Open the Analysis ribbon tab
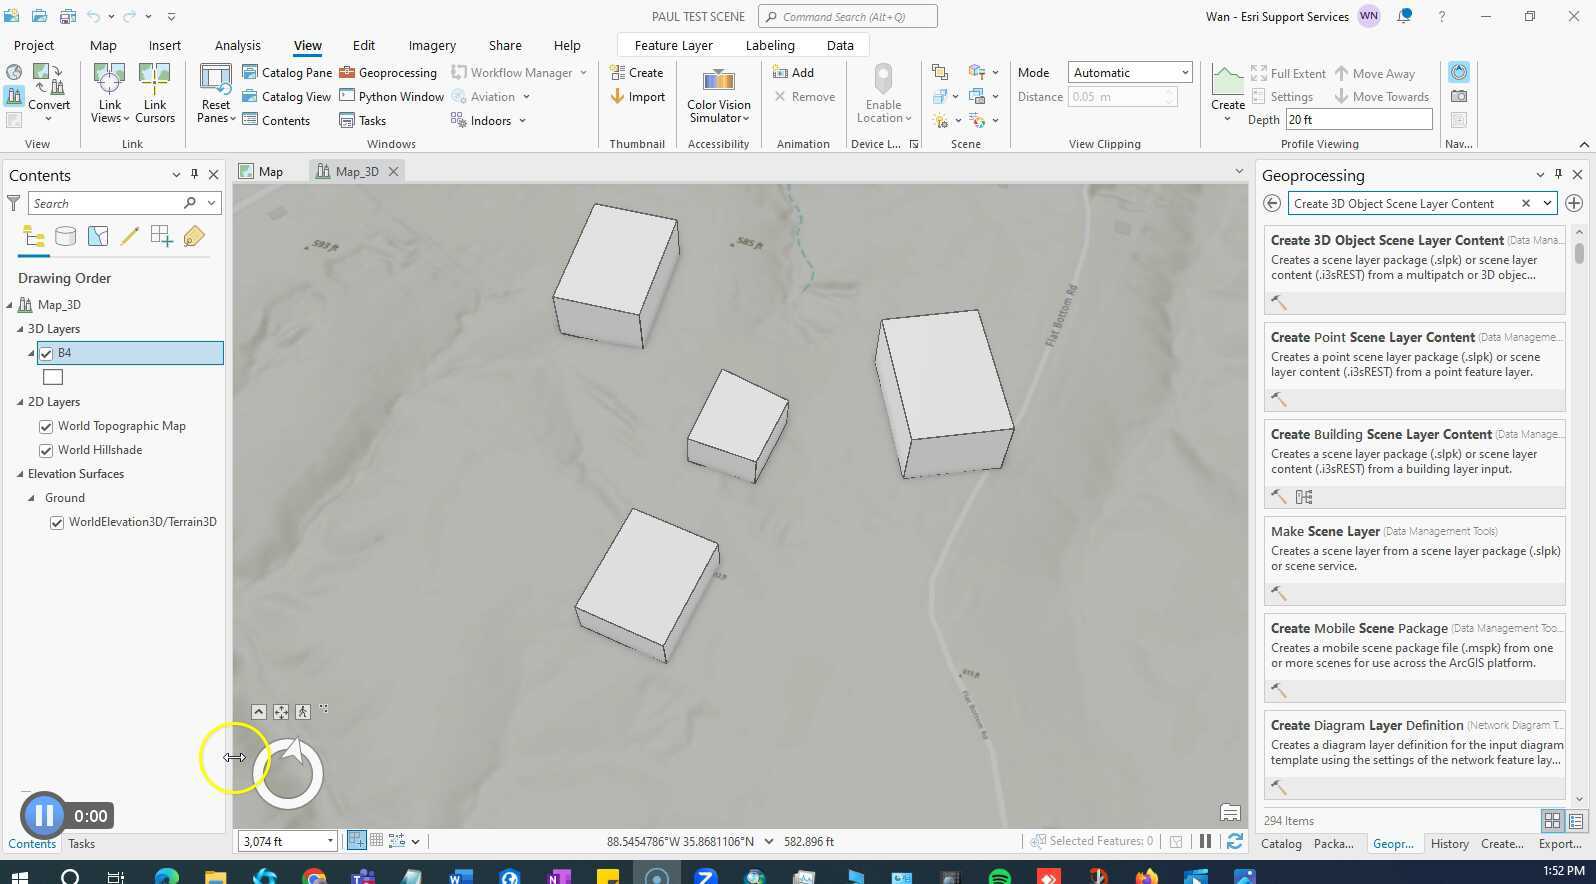 (237, 45)
